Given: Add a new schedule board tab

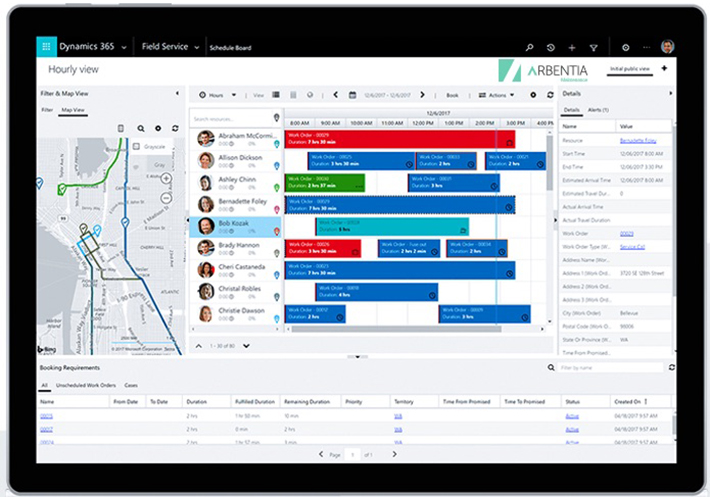Looking at the screenshot, I should click(x=664, y=68).
